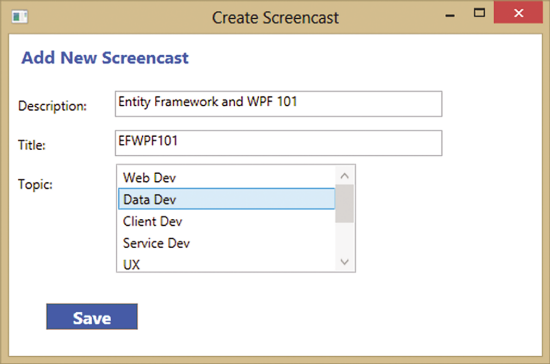Maximize the Create Screencast window
Viewport: 550px width, 364px height.
coord(479,13)
